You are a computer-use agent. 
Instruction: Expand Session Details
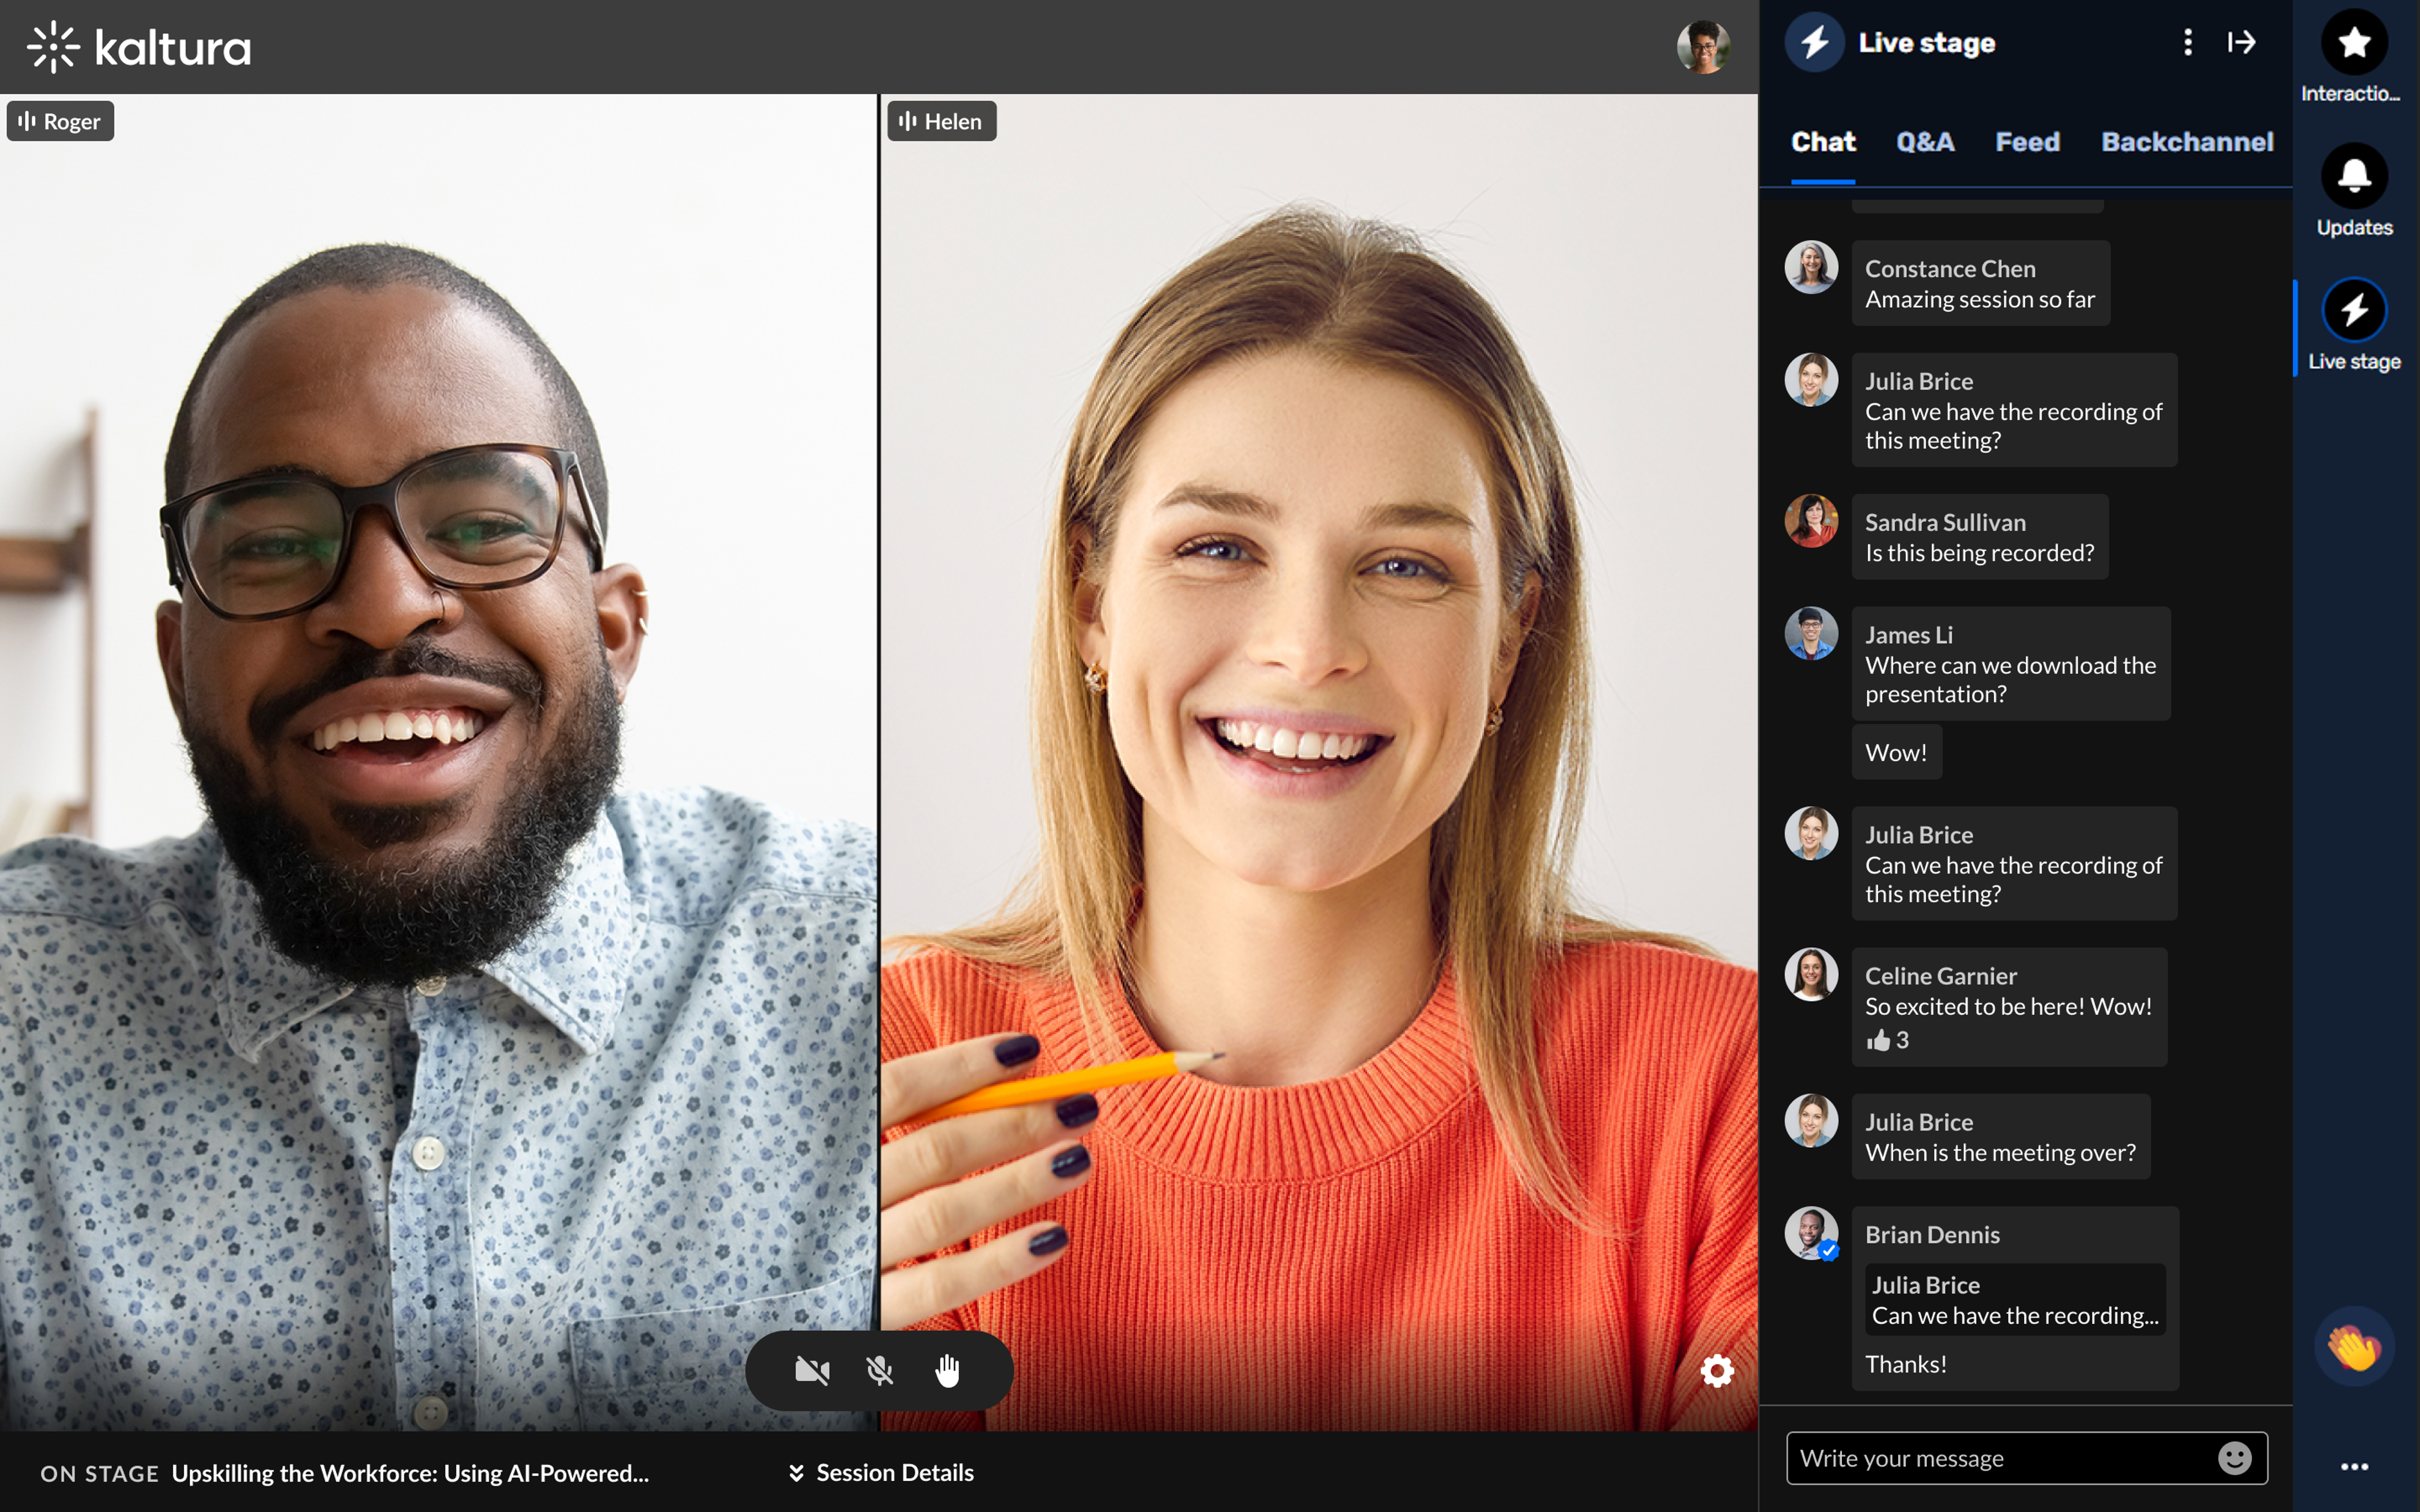coord(881,1472)
